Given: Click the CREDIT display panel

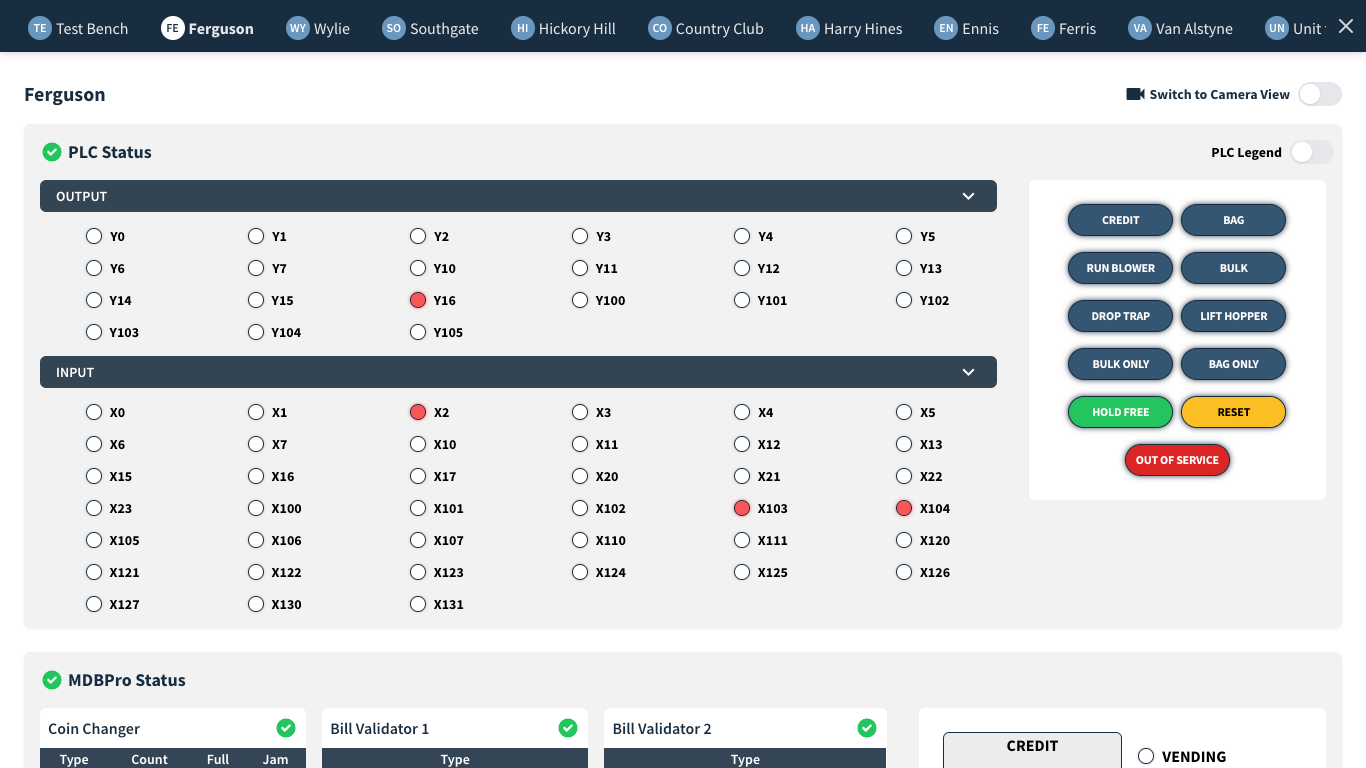Looking at the screenshot, I should (1031, 749).
